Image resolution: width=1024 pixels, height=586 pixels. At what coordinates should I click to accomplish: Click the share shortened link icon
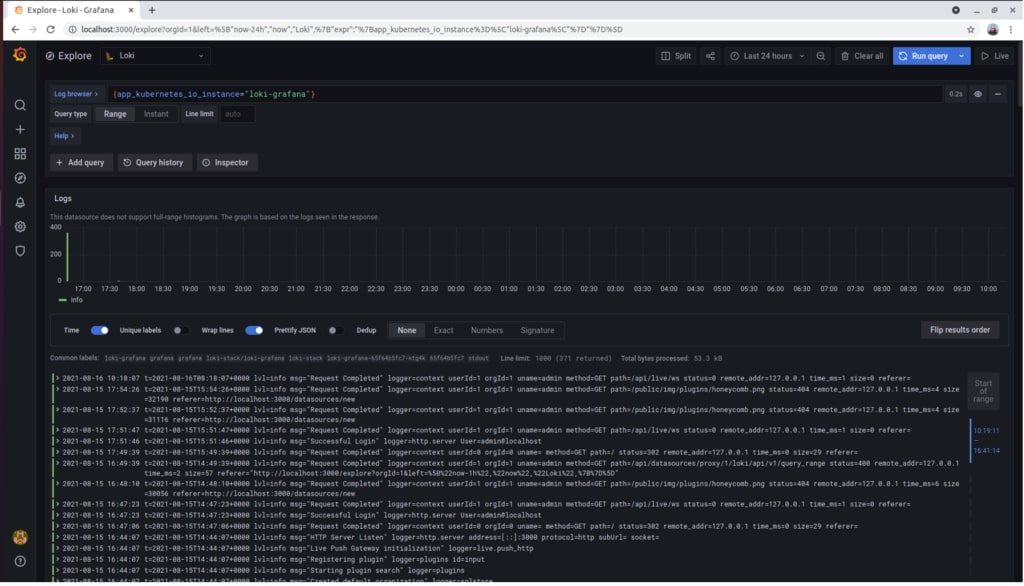[710, 56]
